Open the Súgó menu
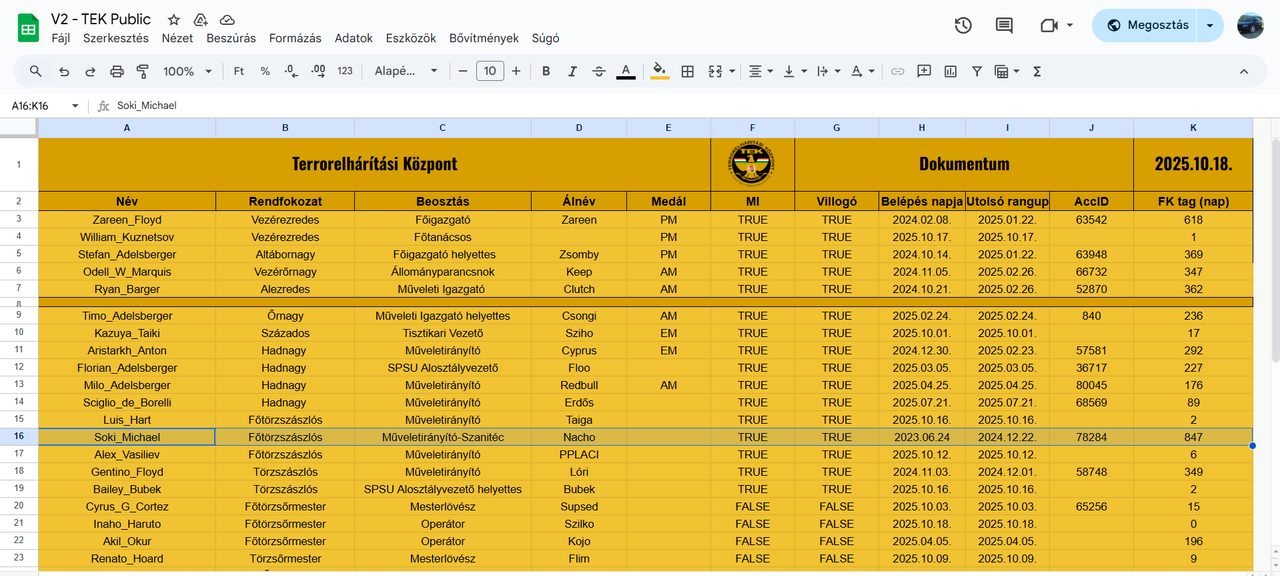The height and width of the screenshot is (576, 1280). 546,38
